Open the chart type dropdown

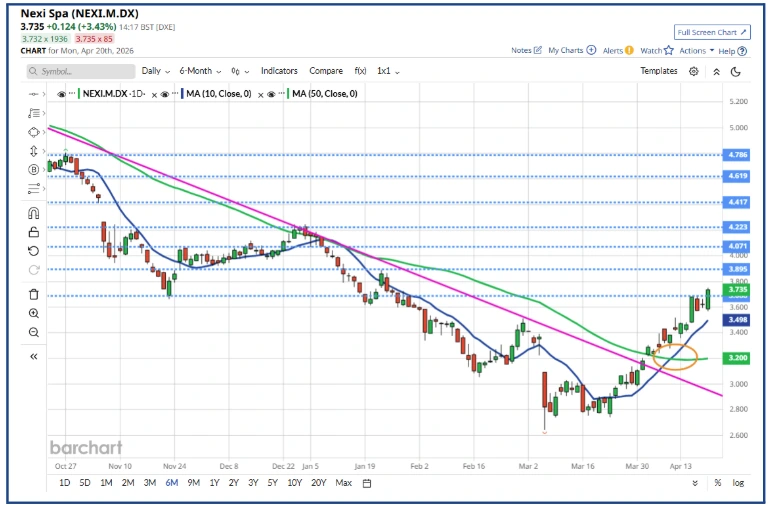point(240,72)
